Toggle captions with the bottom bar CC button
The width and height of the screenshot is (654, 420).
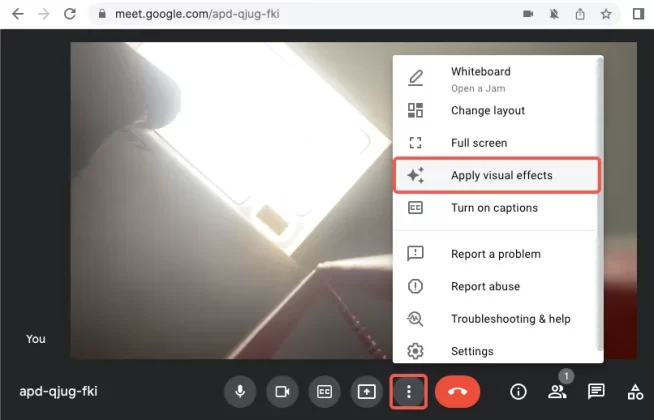click(324, 392)
